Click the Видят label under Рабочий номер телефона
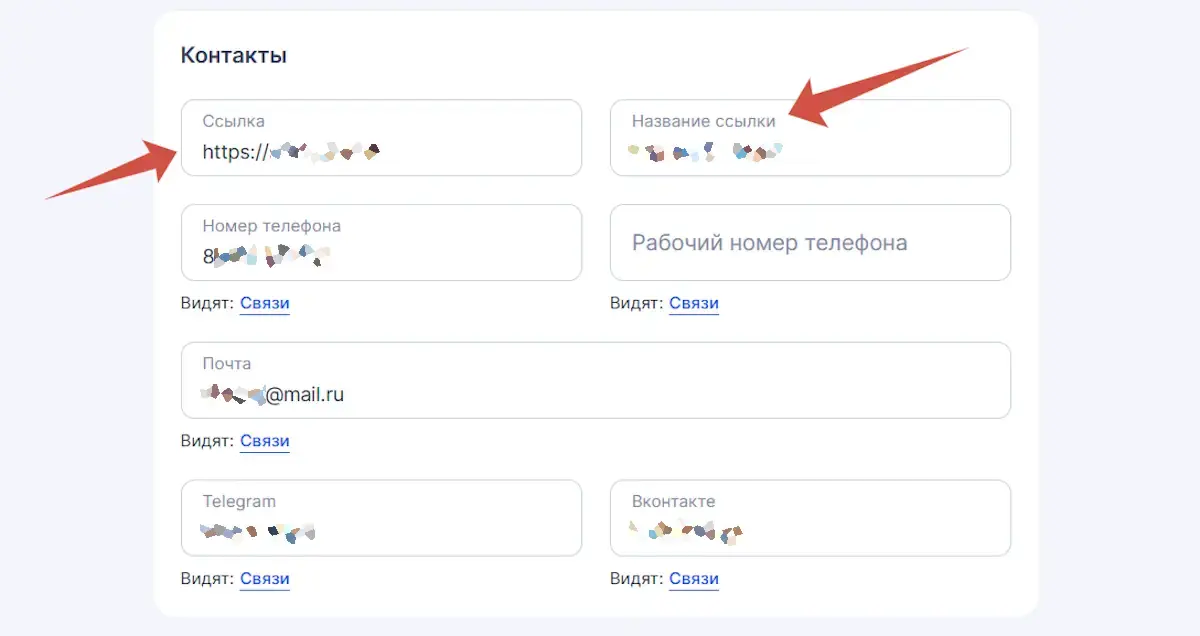Image resolution: width=1200 pixels, height=636 pixels. pyautogui.click(x=639, y=303)
